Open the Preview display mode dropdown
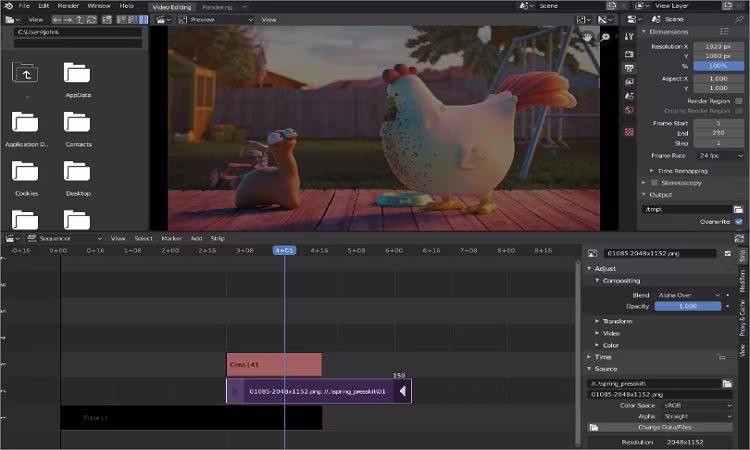Viewport: 750px width, 450px height. 215,20
